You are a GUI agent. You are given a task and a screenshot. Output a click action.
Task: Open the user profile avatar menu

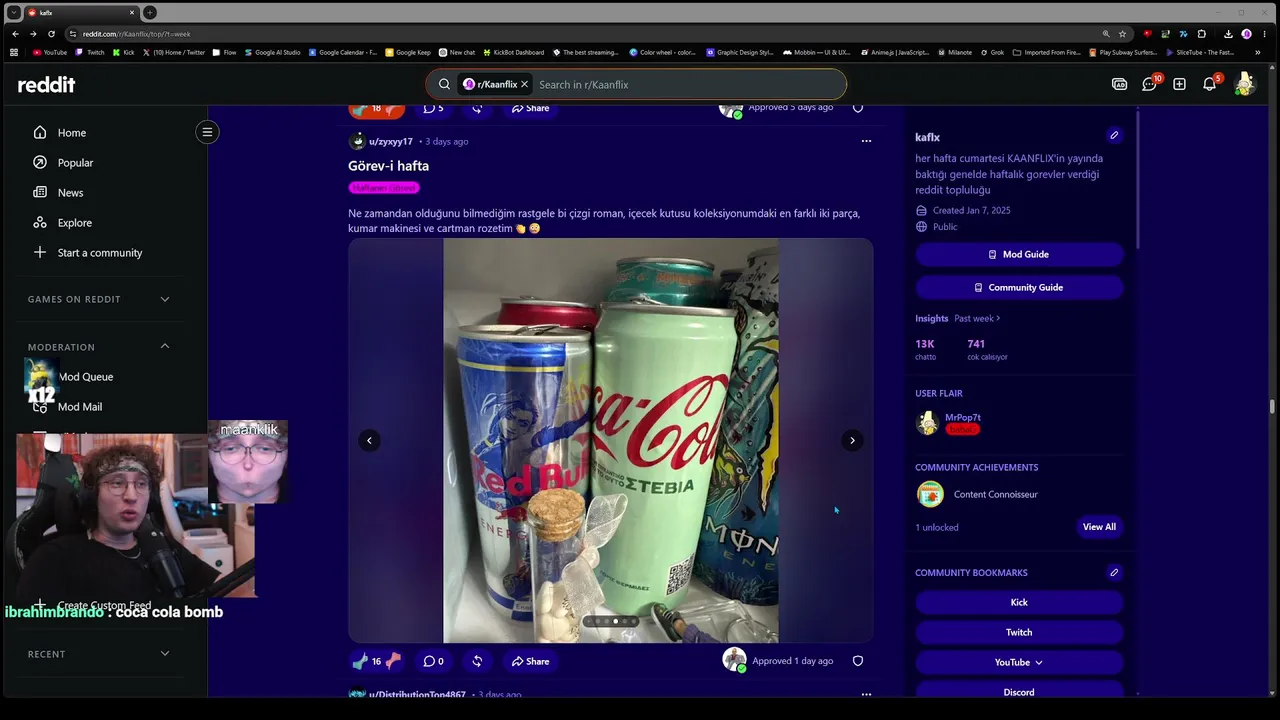pos(1245,84)
